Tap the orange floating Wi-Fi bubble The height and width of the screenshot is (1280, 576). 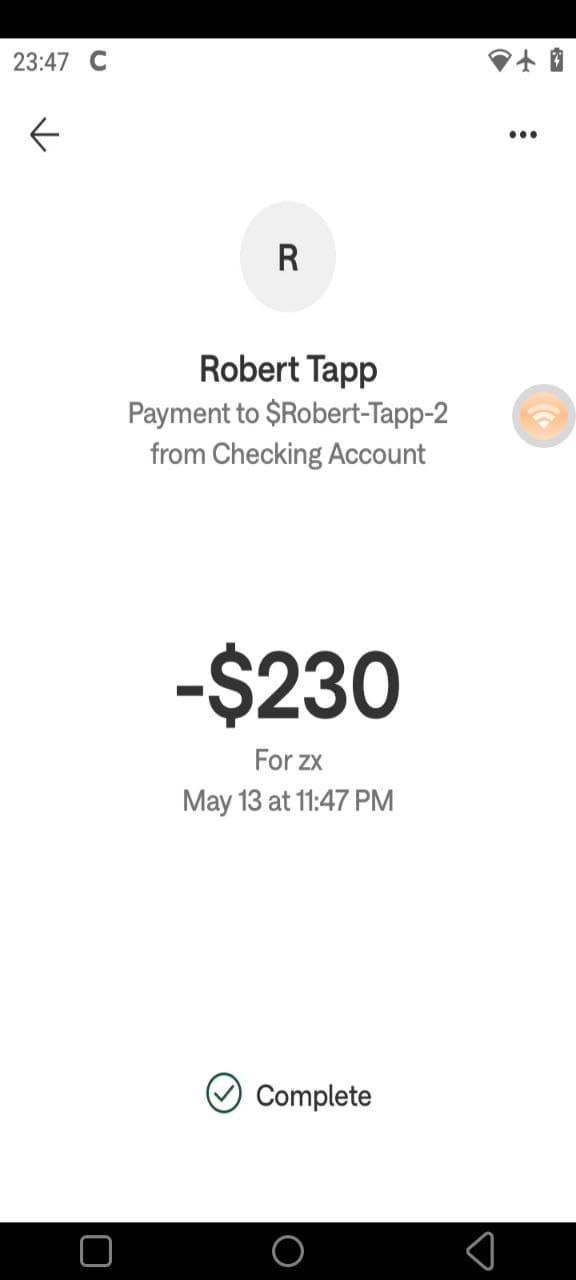coord(544,415)
